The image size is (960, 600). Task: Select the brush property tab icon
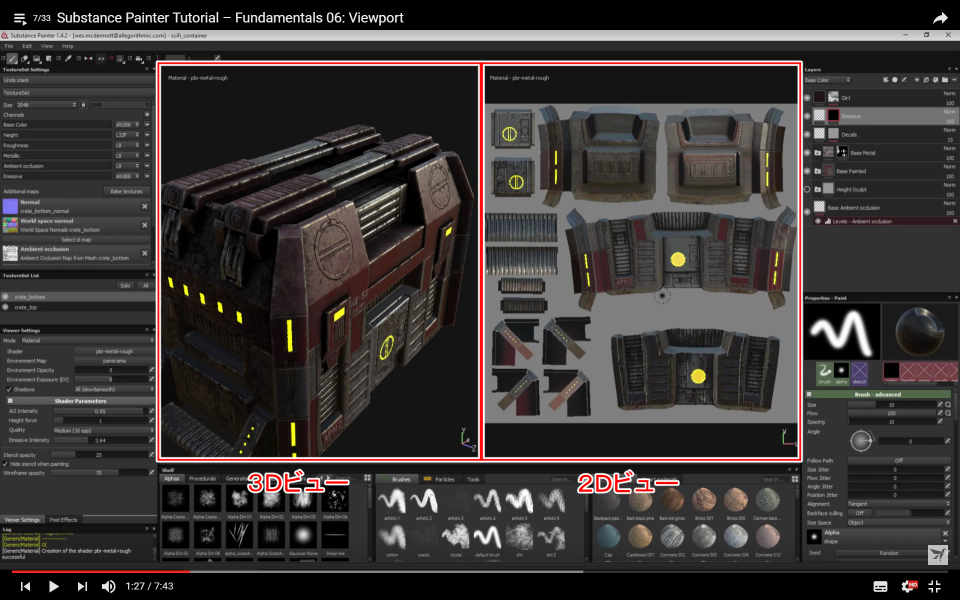[x=825, y=372]
